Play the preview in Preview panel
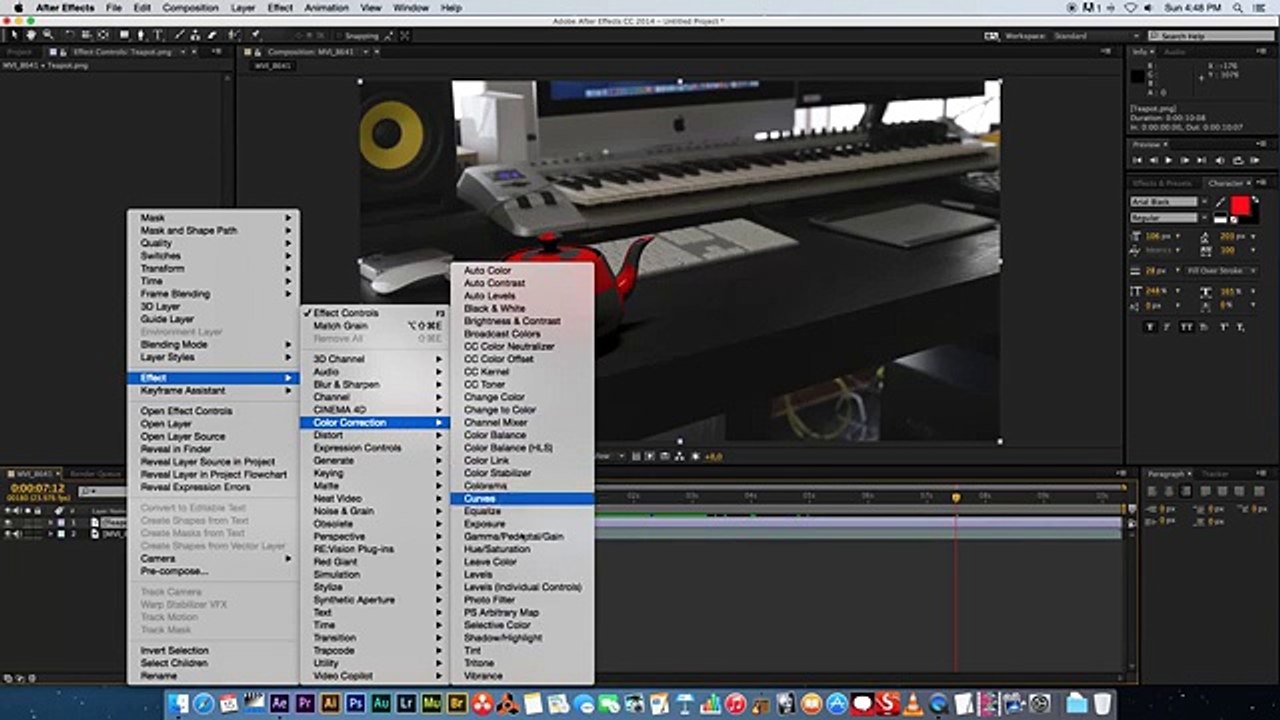 point(1168,160)
